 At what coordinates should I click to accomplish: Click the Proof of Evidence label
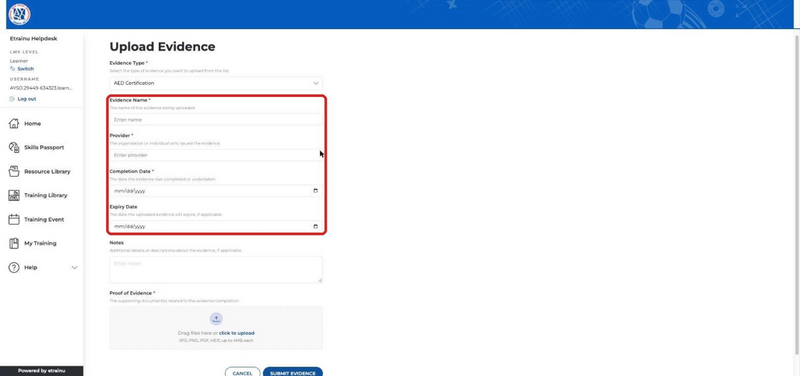click(131, 293)
